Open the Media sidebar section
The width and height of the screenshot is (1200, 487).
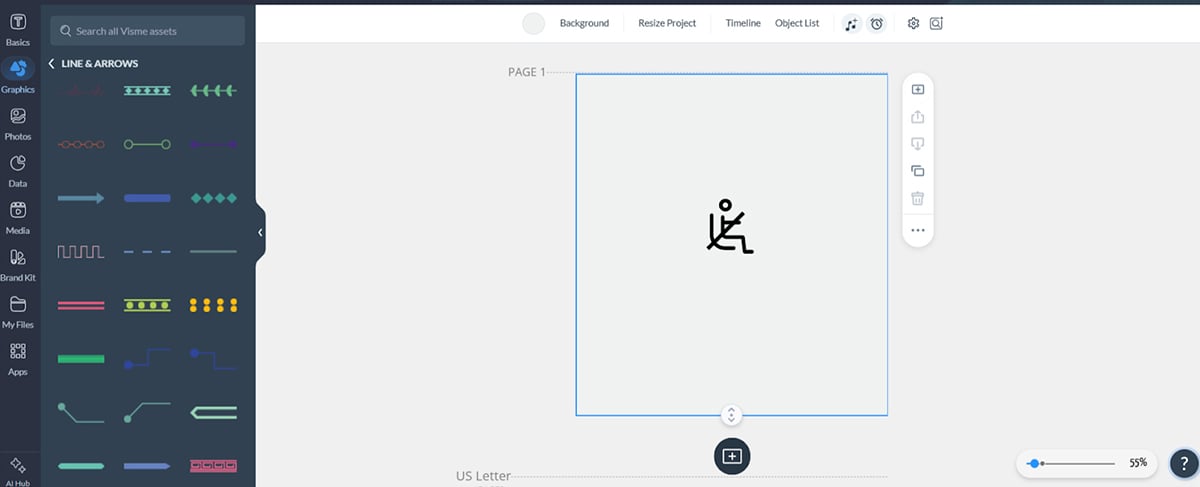pos(18,216)
